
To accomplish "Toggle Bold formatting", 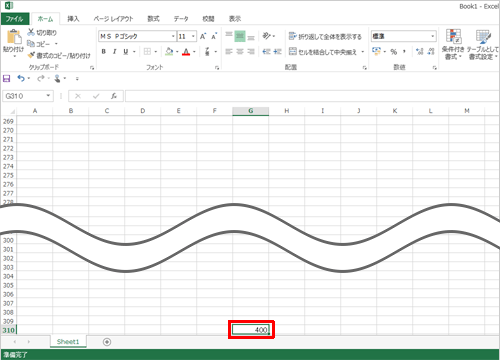I will pyautogui.click(x=104, y=52).
